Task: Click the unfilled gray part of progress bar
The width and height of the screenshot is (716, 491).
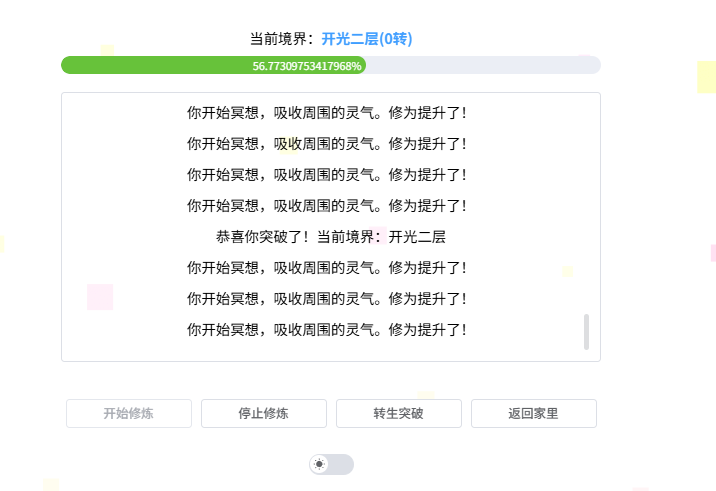Action: point(482,65)
